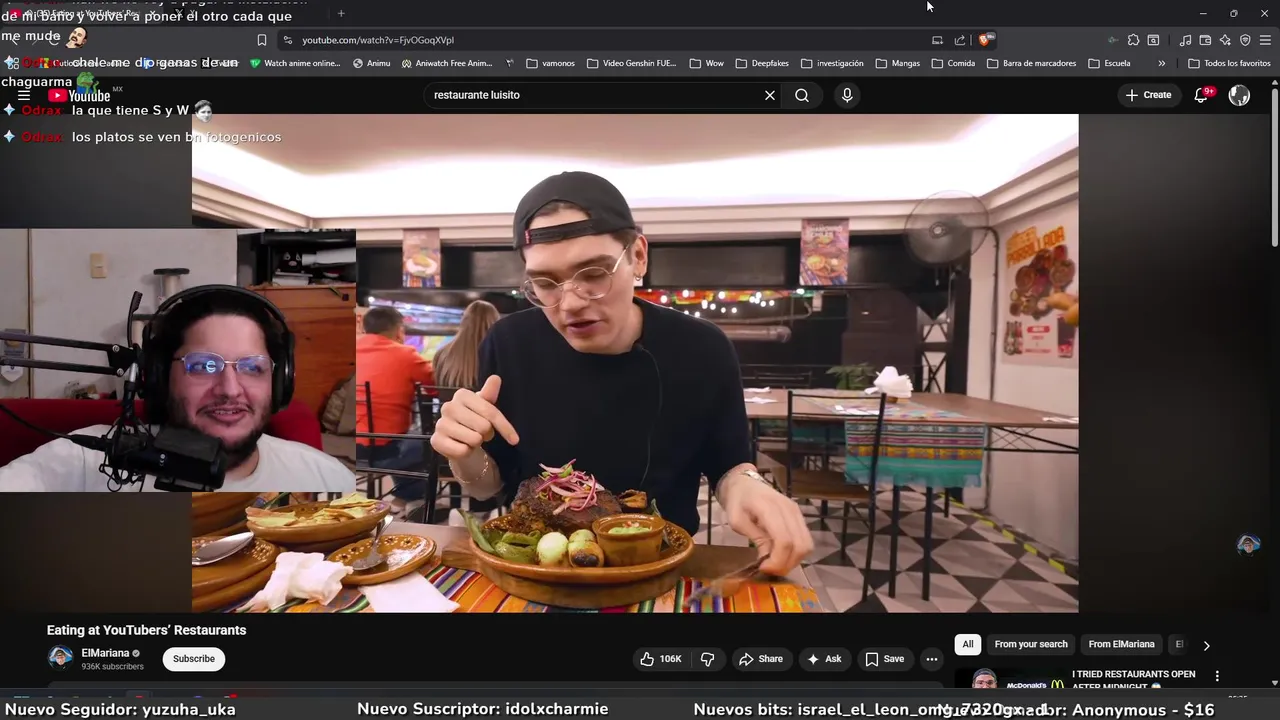Open the Mangas bookmark folder
The height and width of the screenshot is (720, 1280).
click(x=897, y=63)
